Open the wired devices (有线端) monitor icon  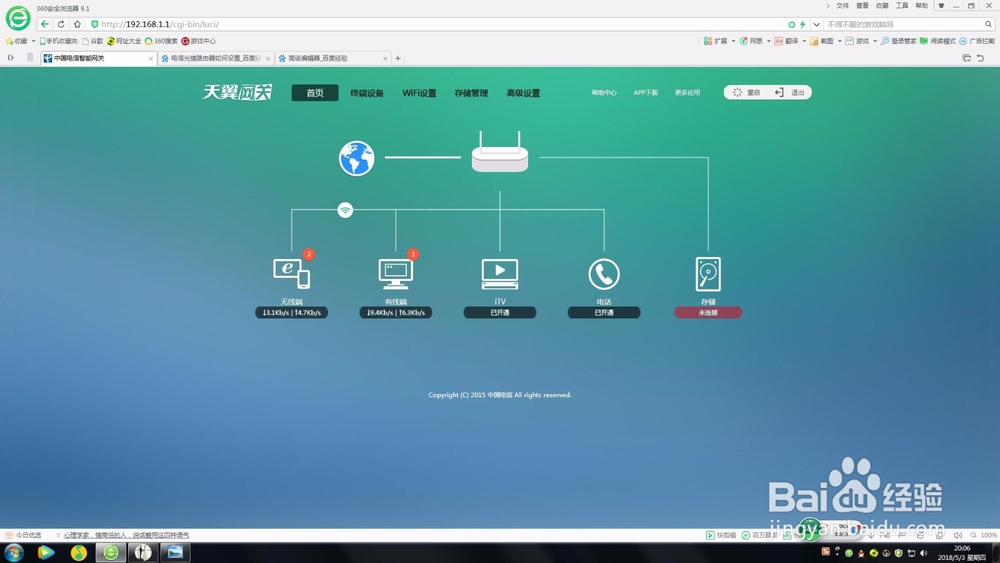395,274
